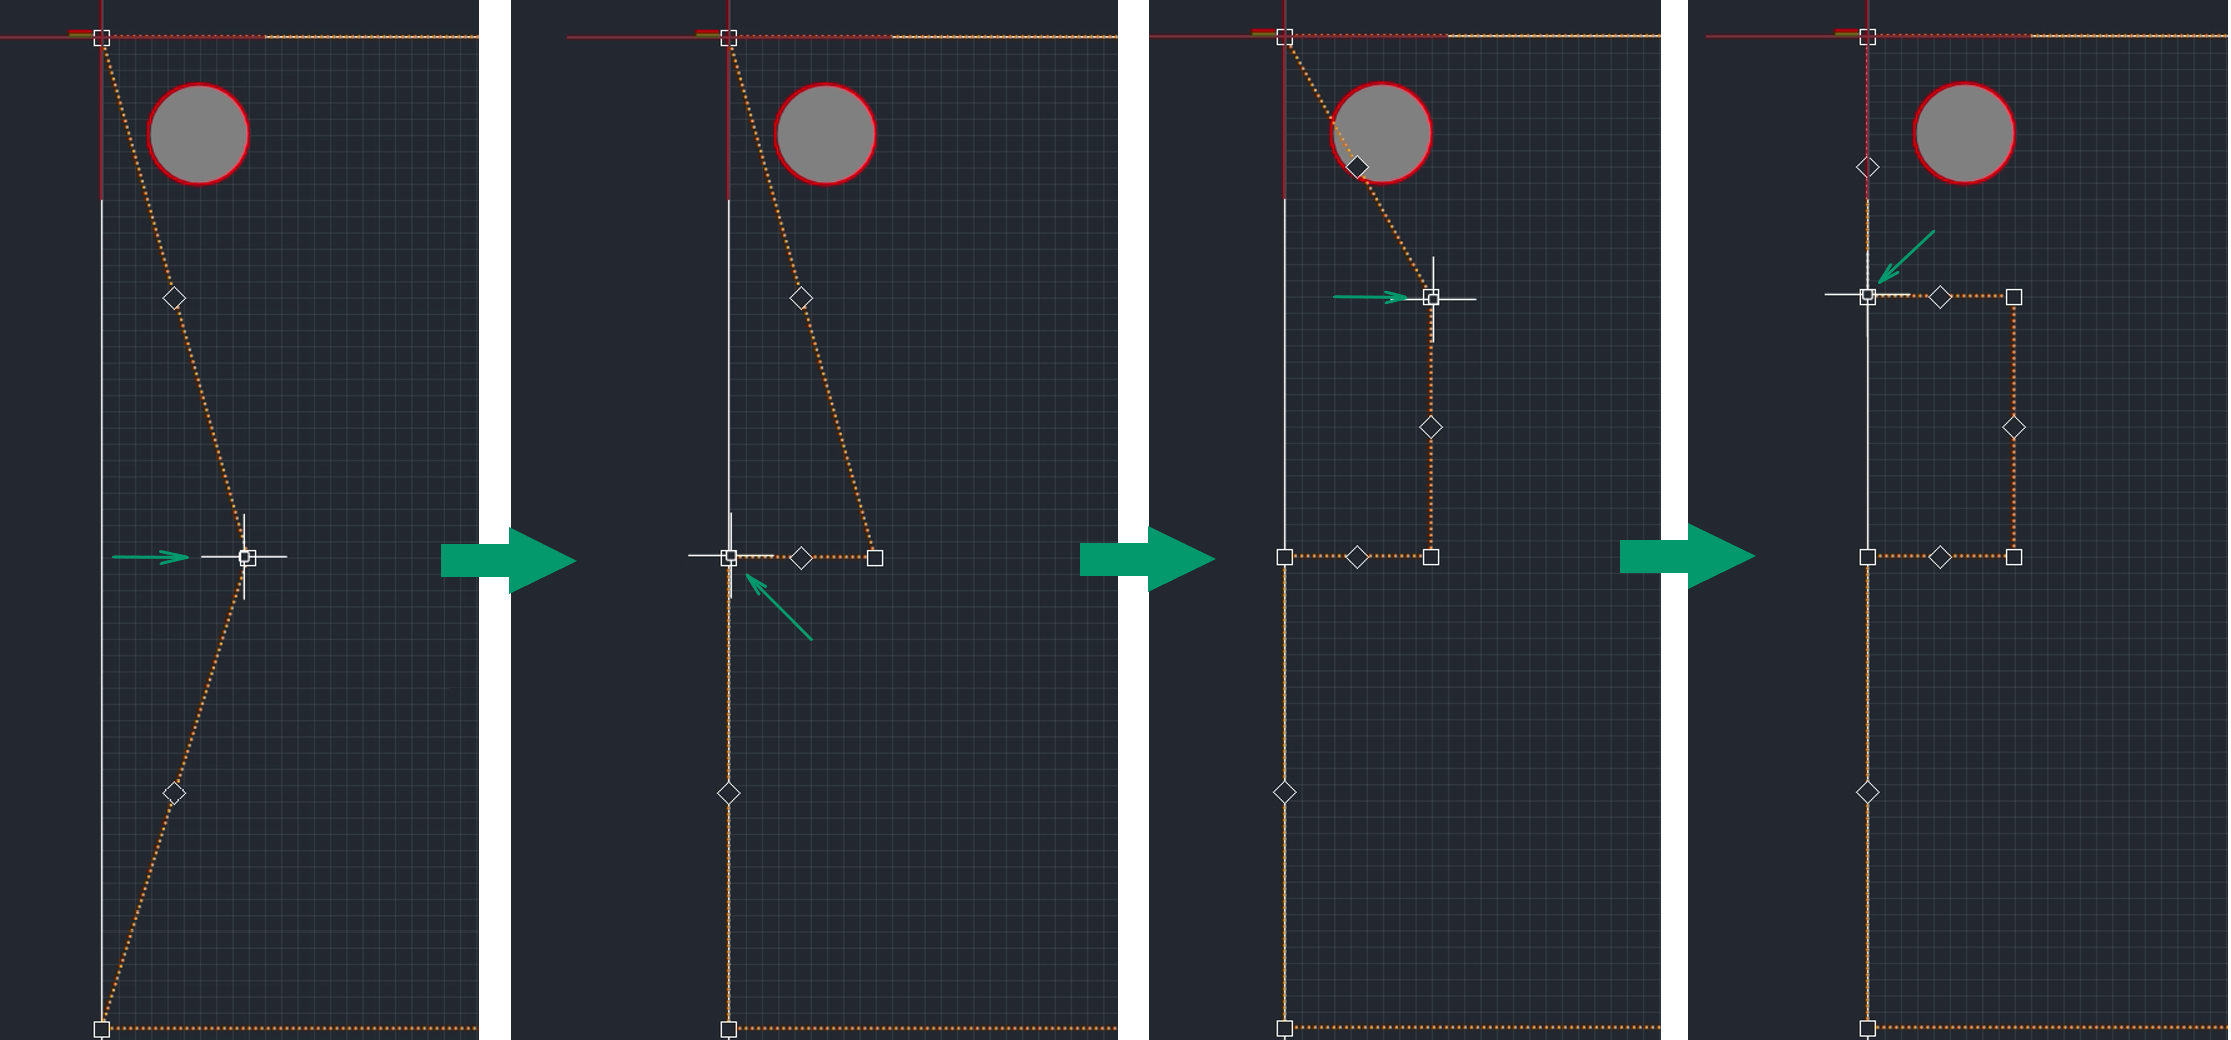Click fourth panel's top corner square vertex grip

tap(1868, 37)
